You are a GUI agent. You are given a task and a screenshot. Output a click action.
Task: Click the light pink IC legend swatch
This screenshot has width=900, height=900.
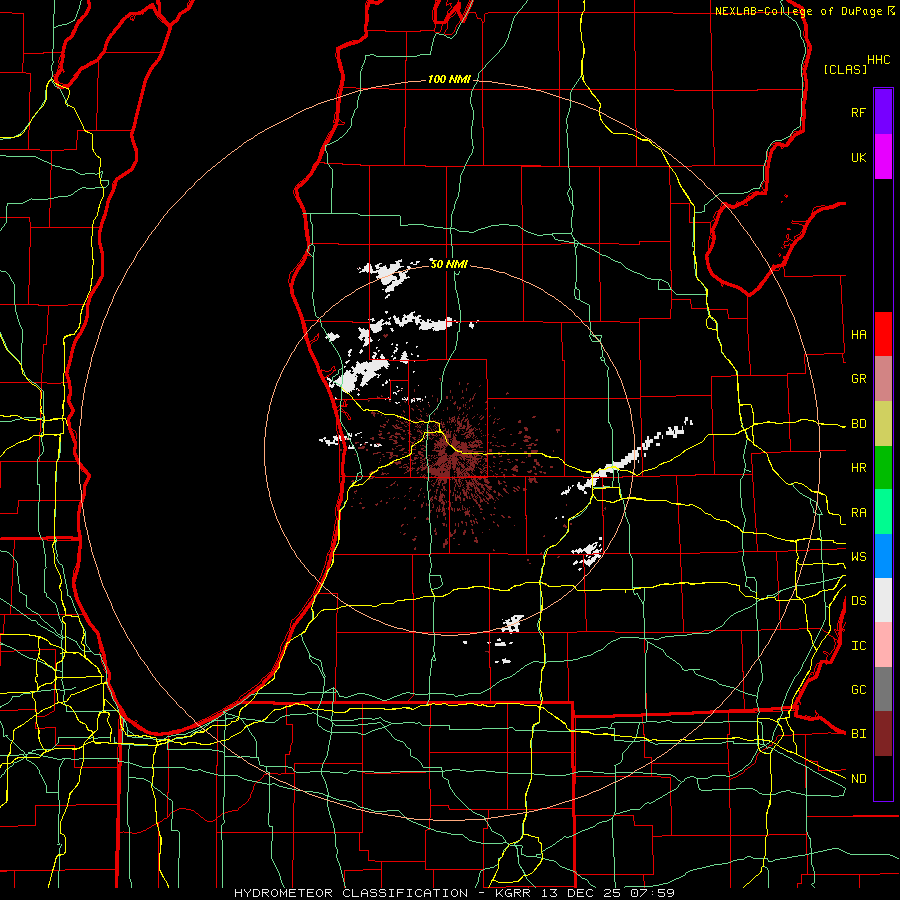(883, 645)
